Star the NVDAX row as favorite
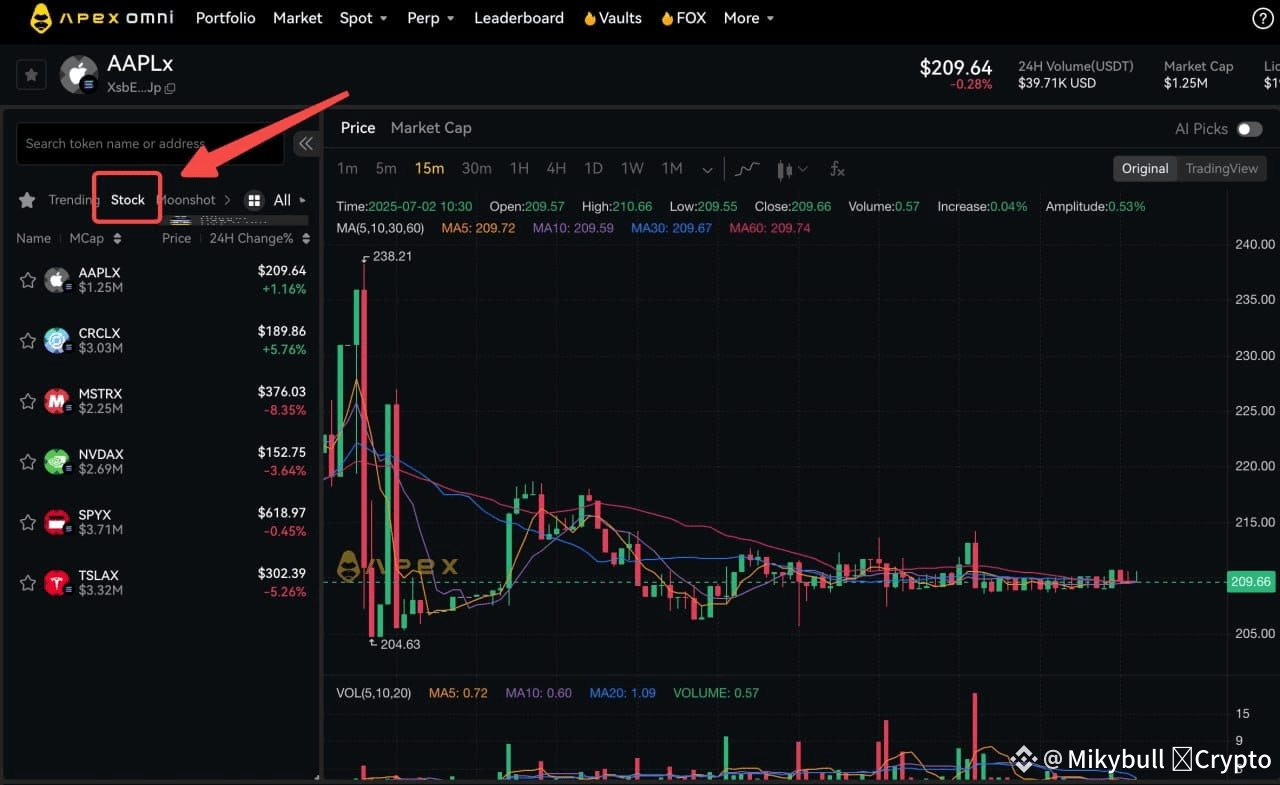The image size is (1280, 785). (28, 461)
